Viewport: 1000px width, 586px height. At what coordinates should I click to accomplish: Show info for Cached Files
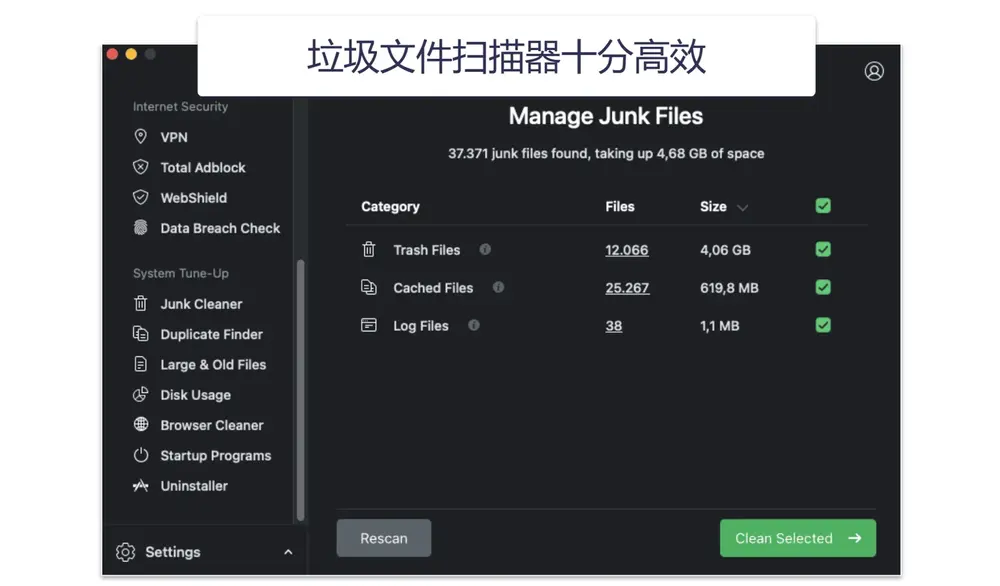point(498,287)
